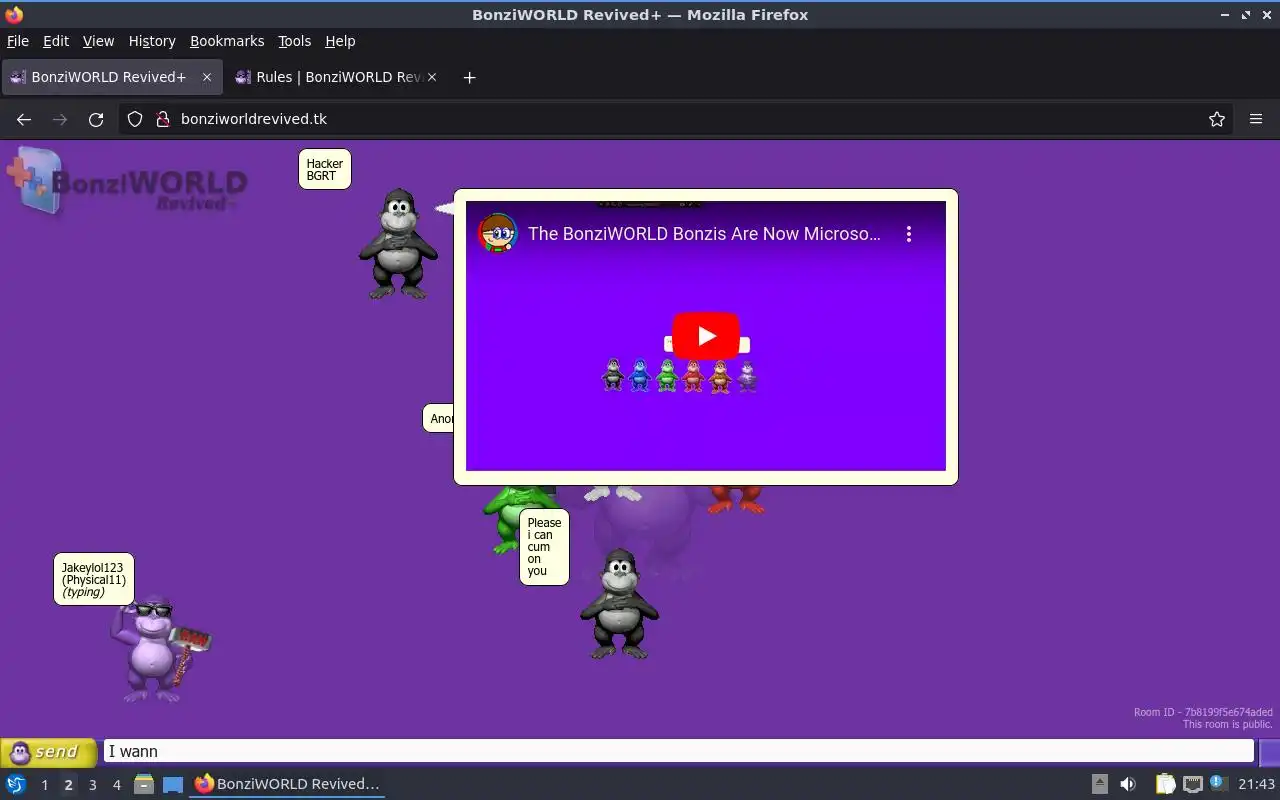Open the taskbar application launcher menu

(x=16, y=784)
